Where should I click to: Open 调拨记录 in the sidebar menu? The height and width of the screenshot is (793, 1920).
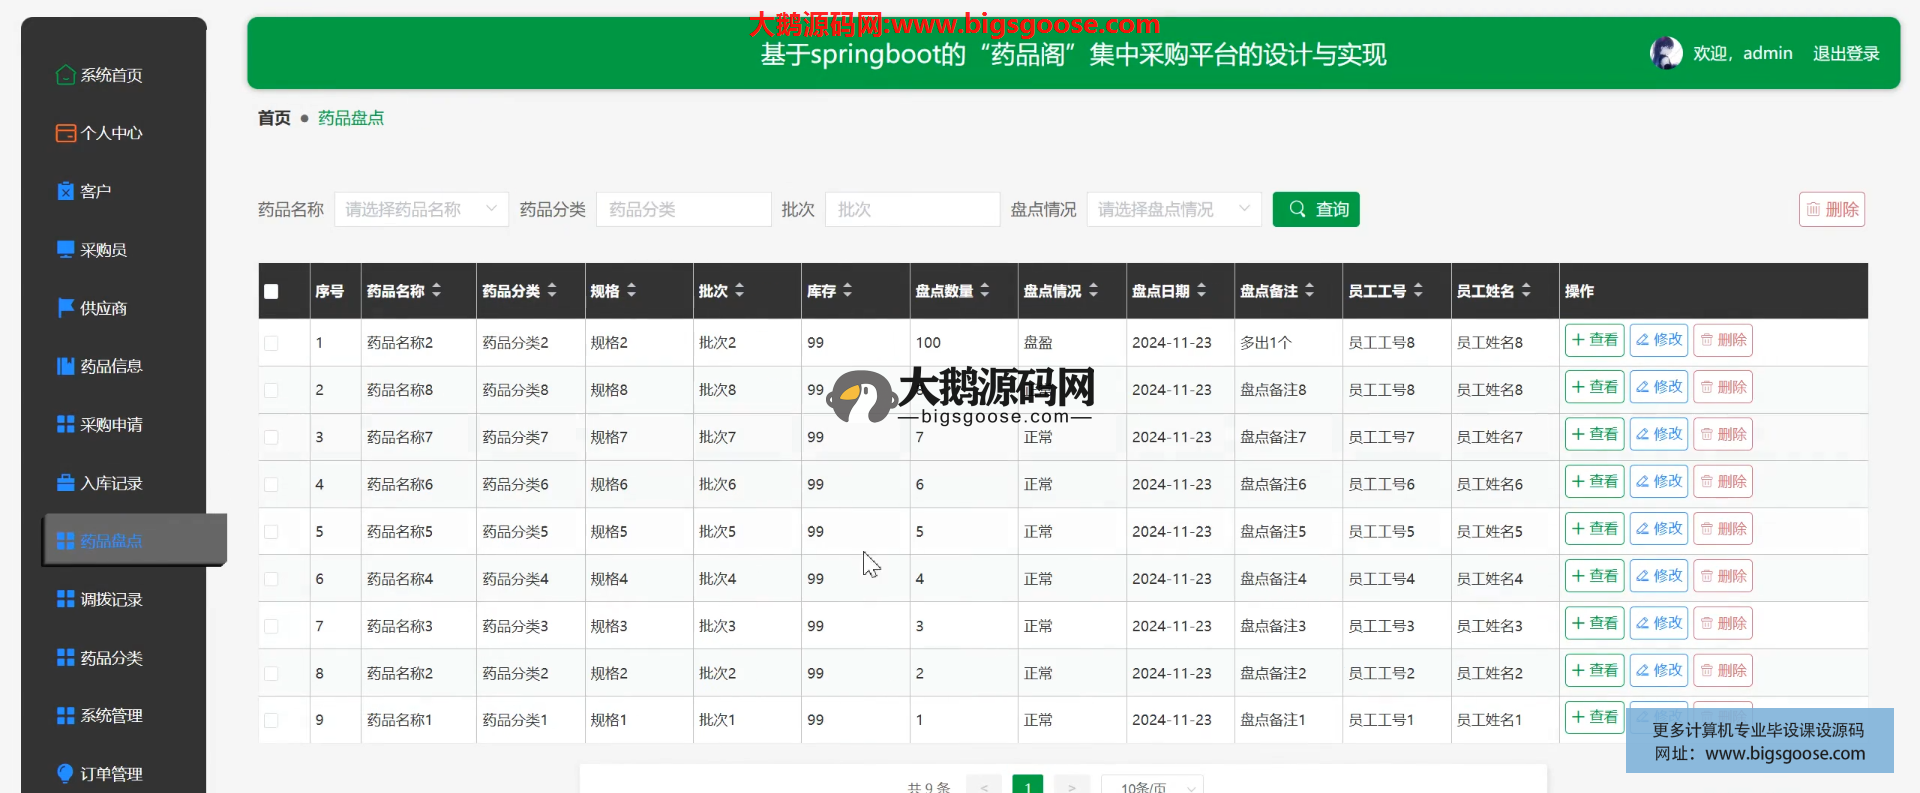[111, 599]
